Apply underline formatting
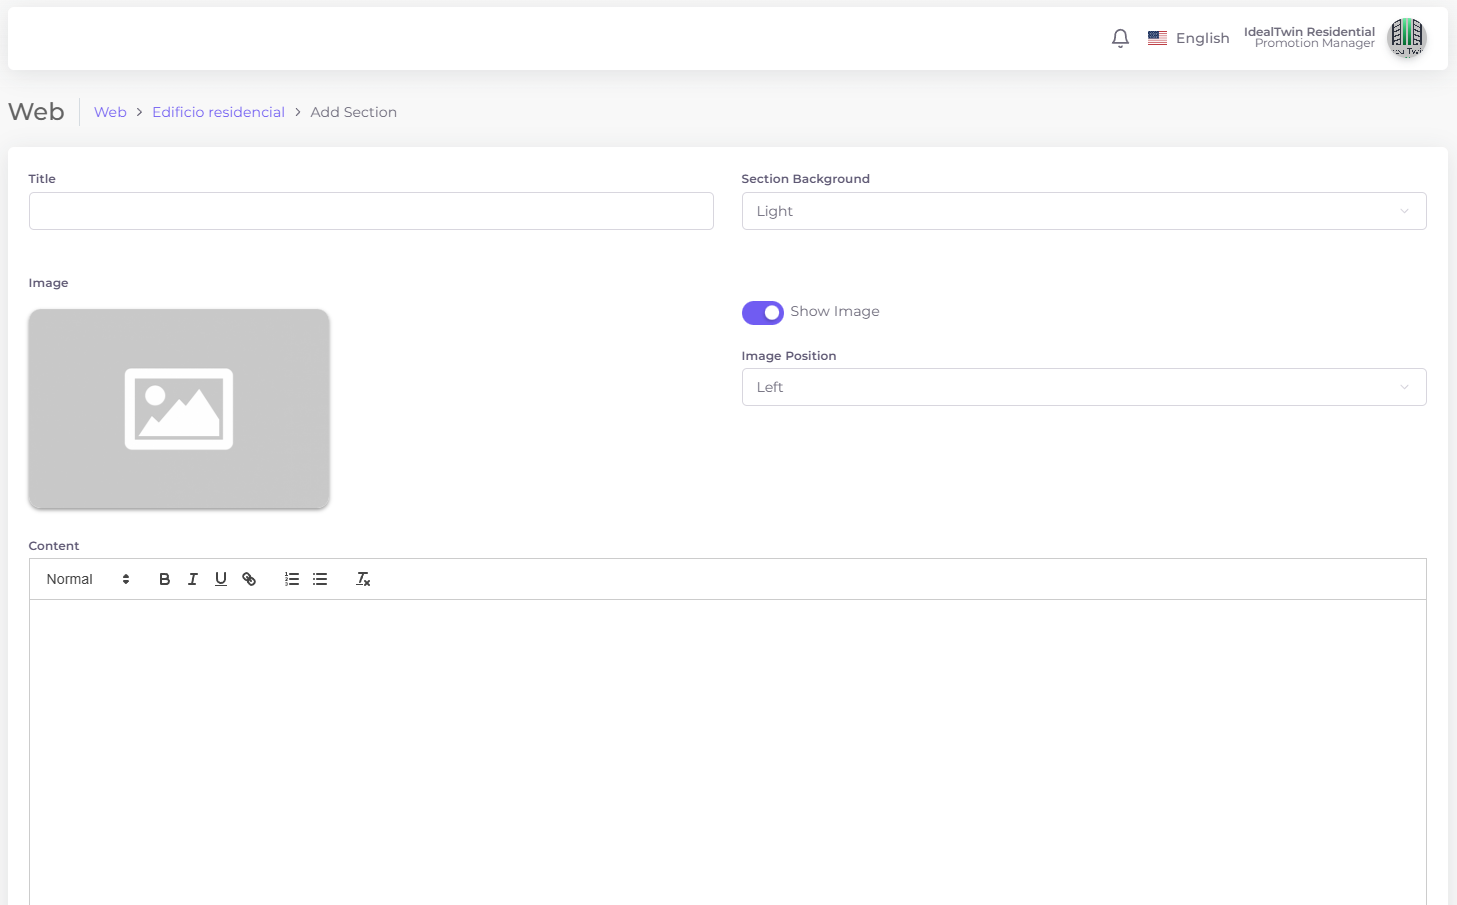1457x905 pixels. click(221, 579)
